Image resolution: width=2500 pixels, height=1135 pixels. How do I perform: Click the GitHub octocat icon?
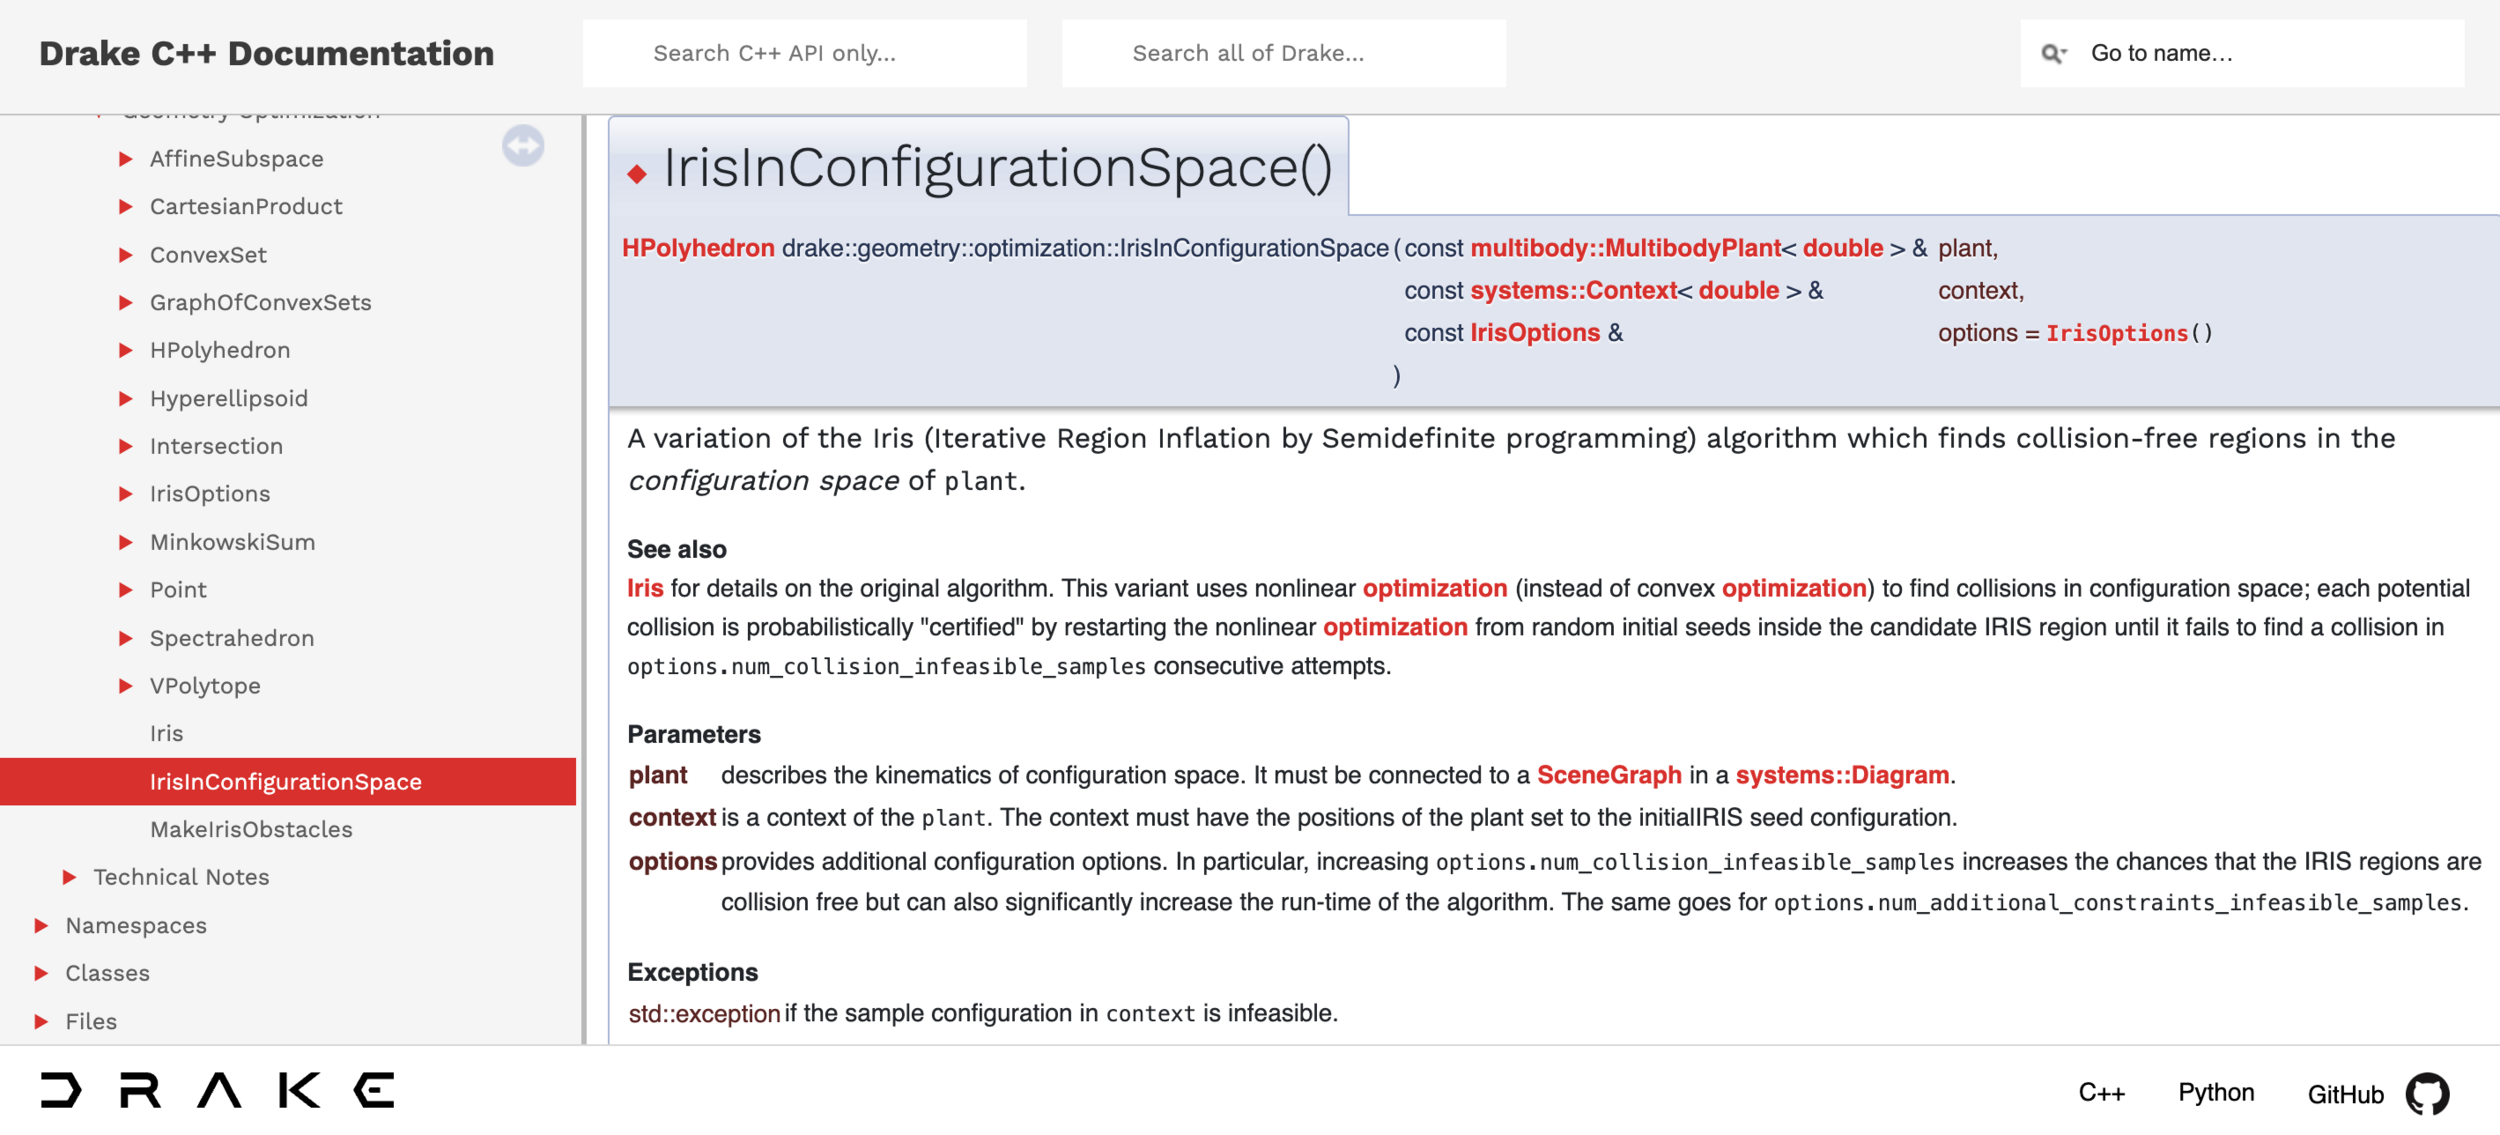click(x=2427, y=1093)
